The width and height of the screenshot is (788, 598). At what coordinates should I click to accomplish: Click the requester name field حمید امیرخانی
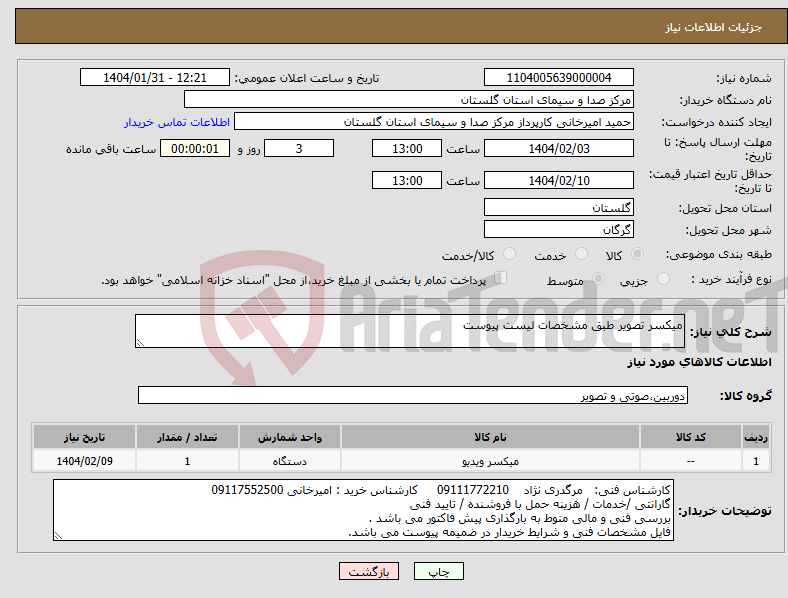[434, 122]
